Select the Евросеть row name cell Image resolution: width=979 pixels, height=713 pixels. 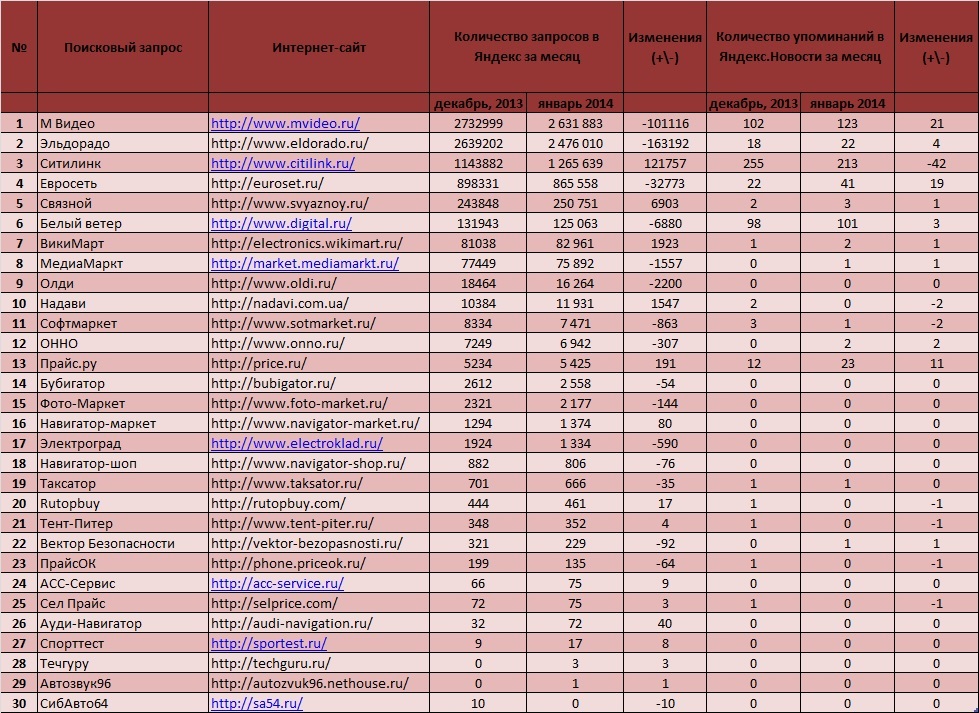(x=123, y=184)
